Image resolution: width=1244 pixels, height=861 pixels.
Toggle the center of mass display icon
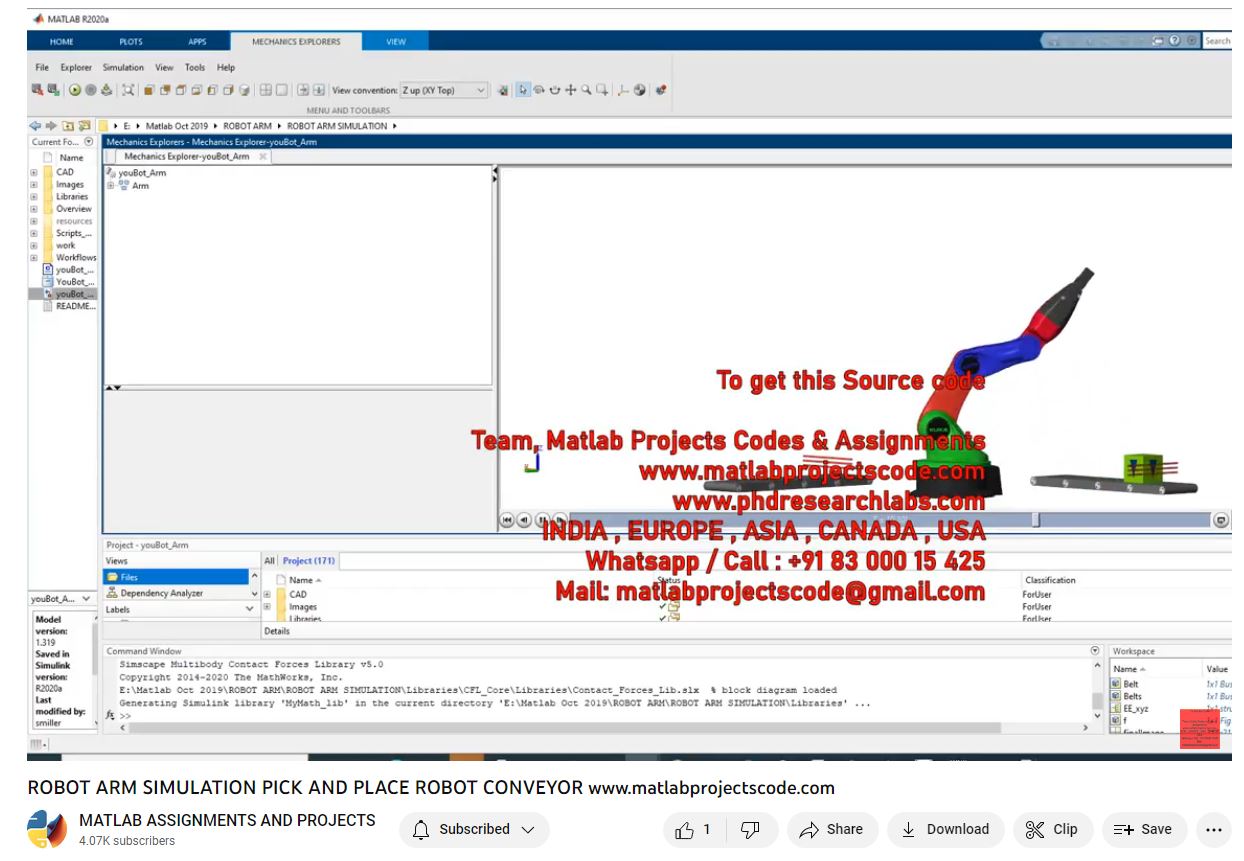pyautogui.click(x=640, y=90)
